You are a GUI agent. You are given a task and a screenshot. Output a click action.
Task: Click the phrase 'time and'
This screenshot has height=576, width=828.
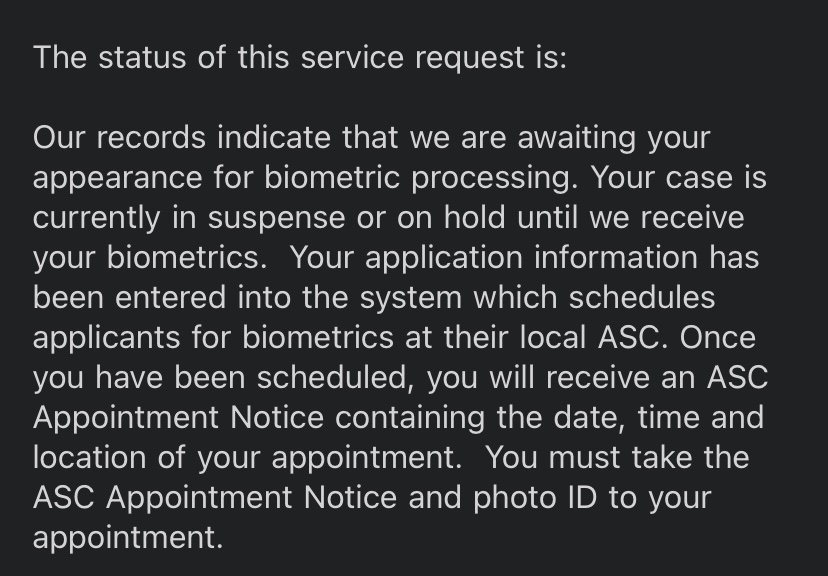tap(701, 418)
